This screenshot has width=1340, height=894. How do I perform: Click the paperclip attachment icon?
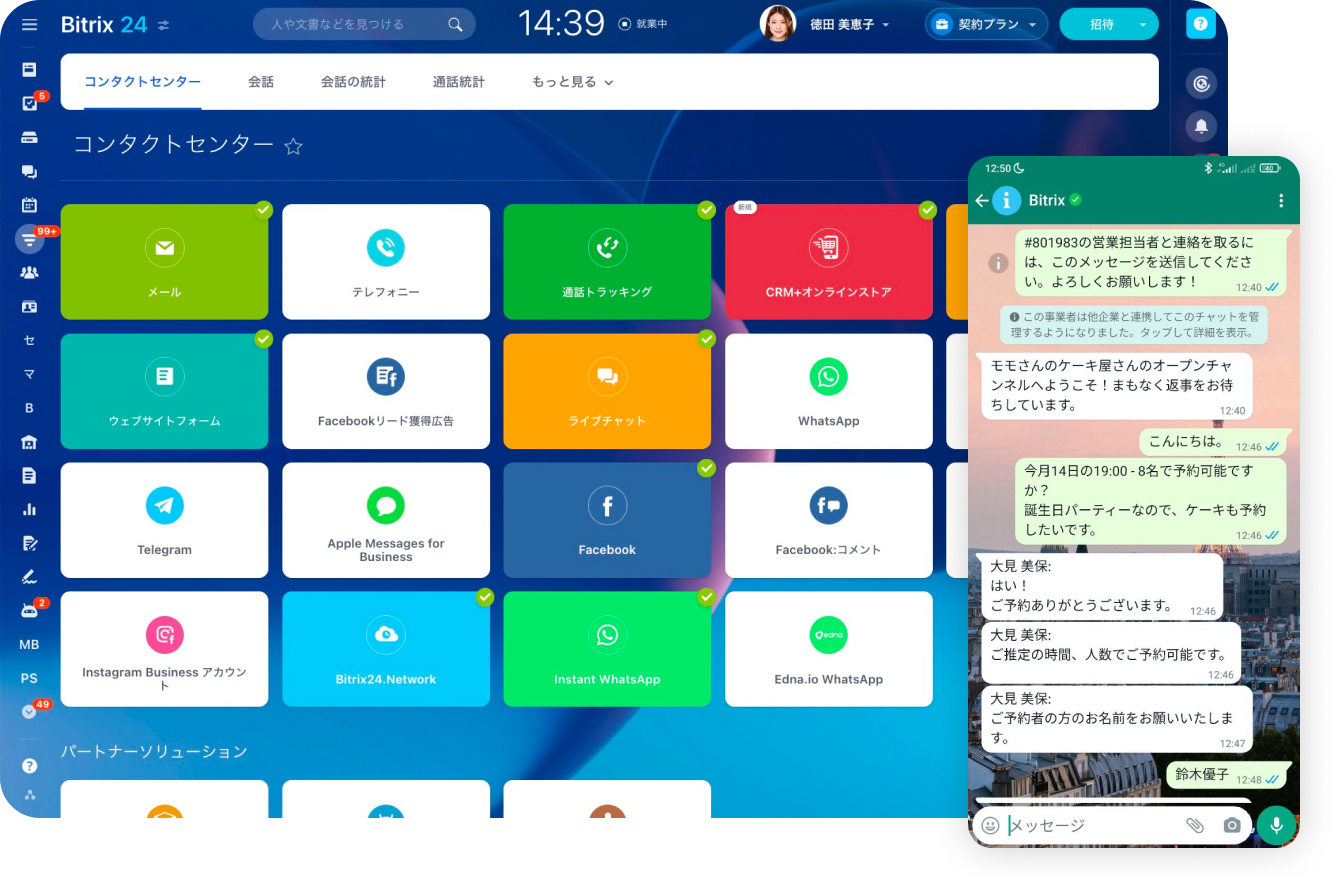(1194, 825)
